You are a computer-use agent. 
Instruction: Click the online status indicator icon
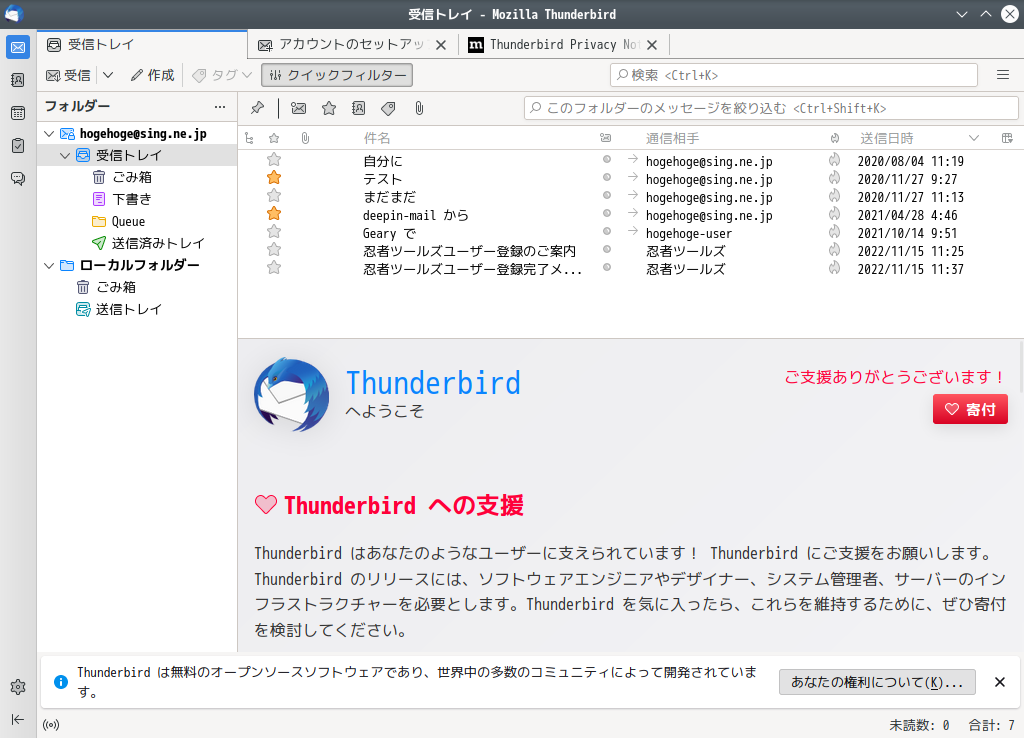pos(51,724)
